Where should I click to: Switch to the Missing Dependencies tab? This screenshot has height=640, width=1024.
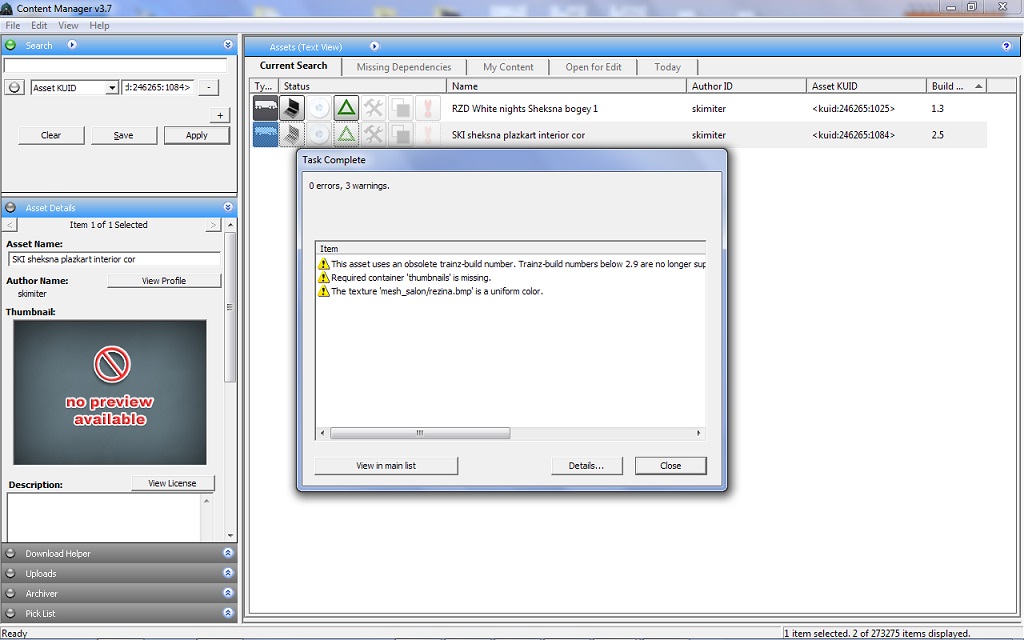tap(403, 67)
